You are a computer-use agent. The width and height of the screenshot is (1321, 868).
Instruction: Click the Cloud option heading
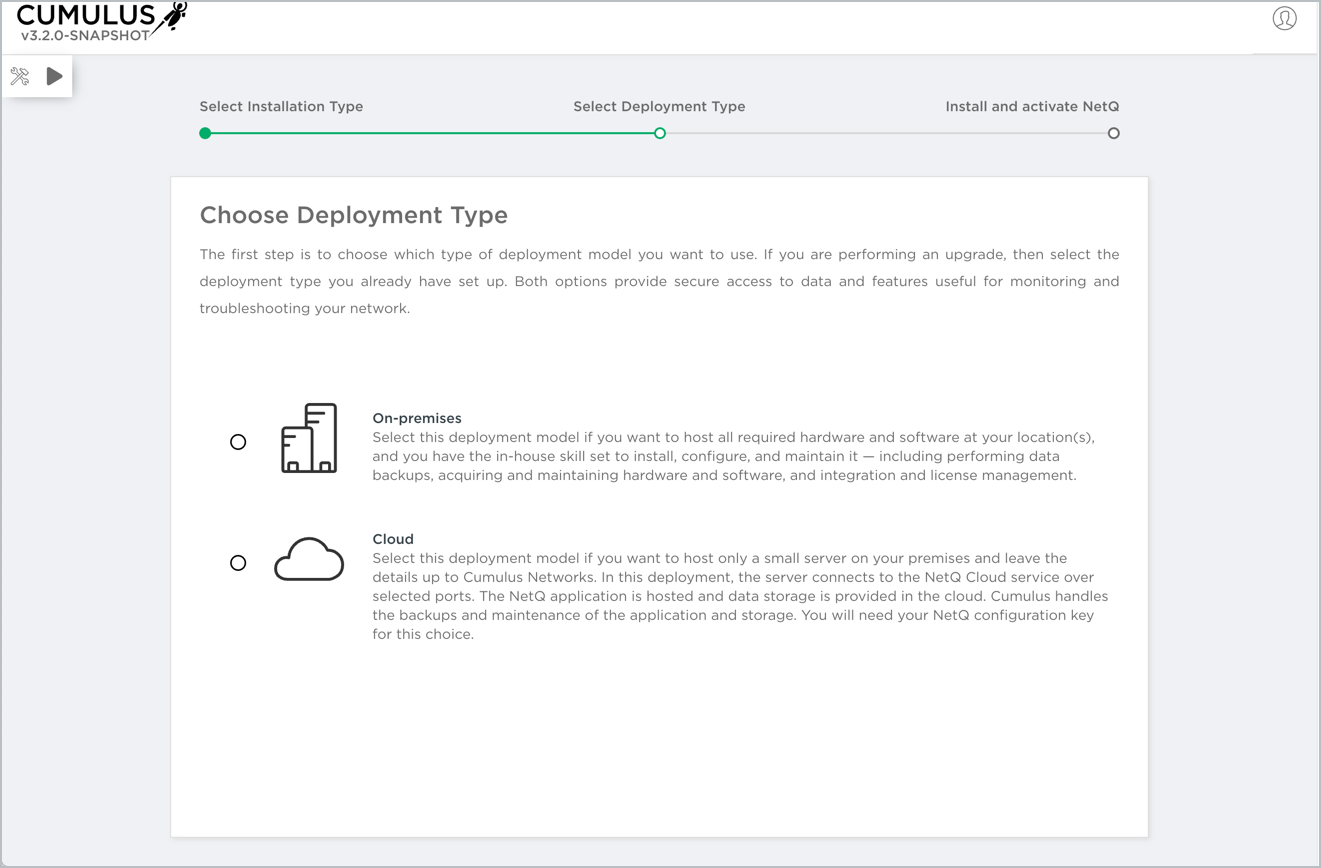(x=393, y=539)
